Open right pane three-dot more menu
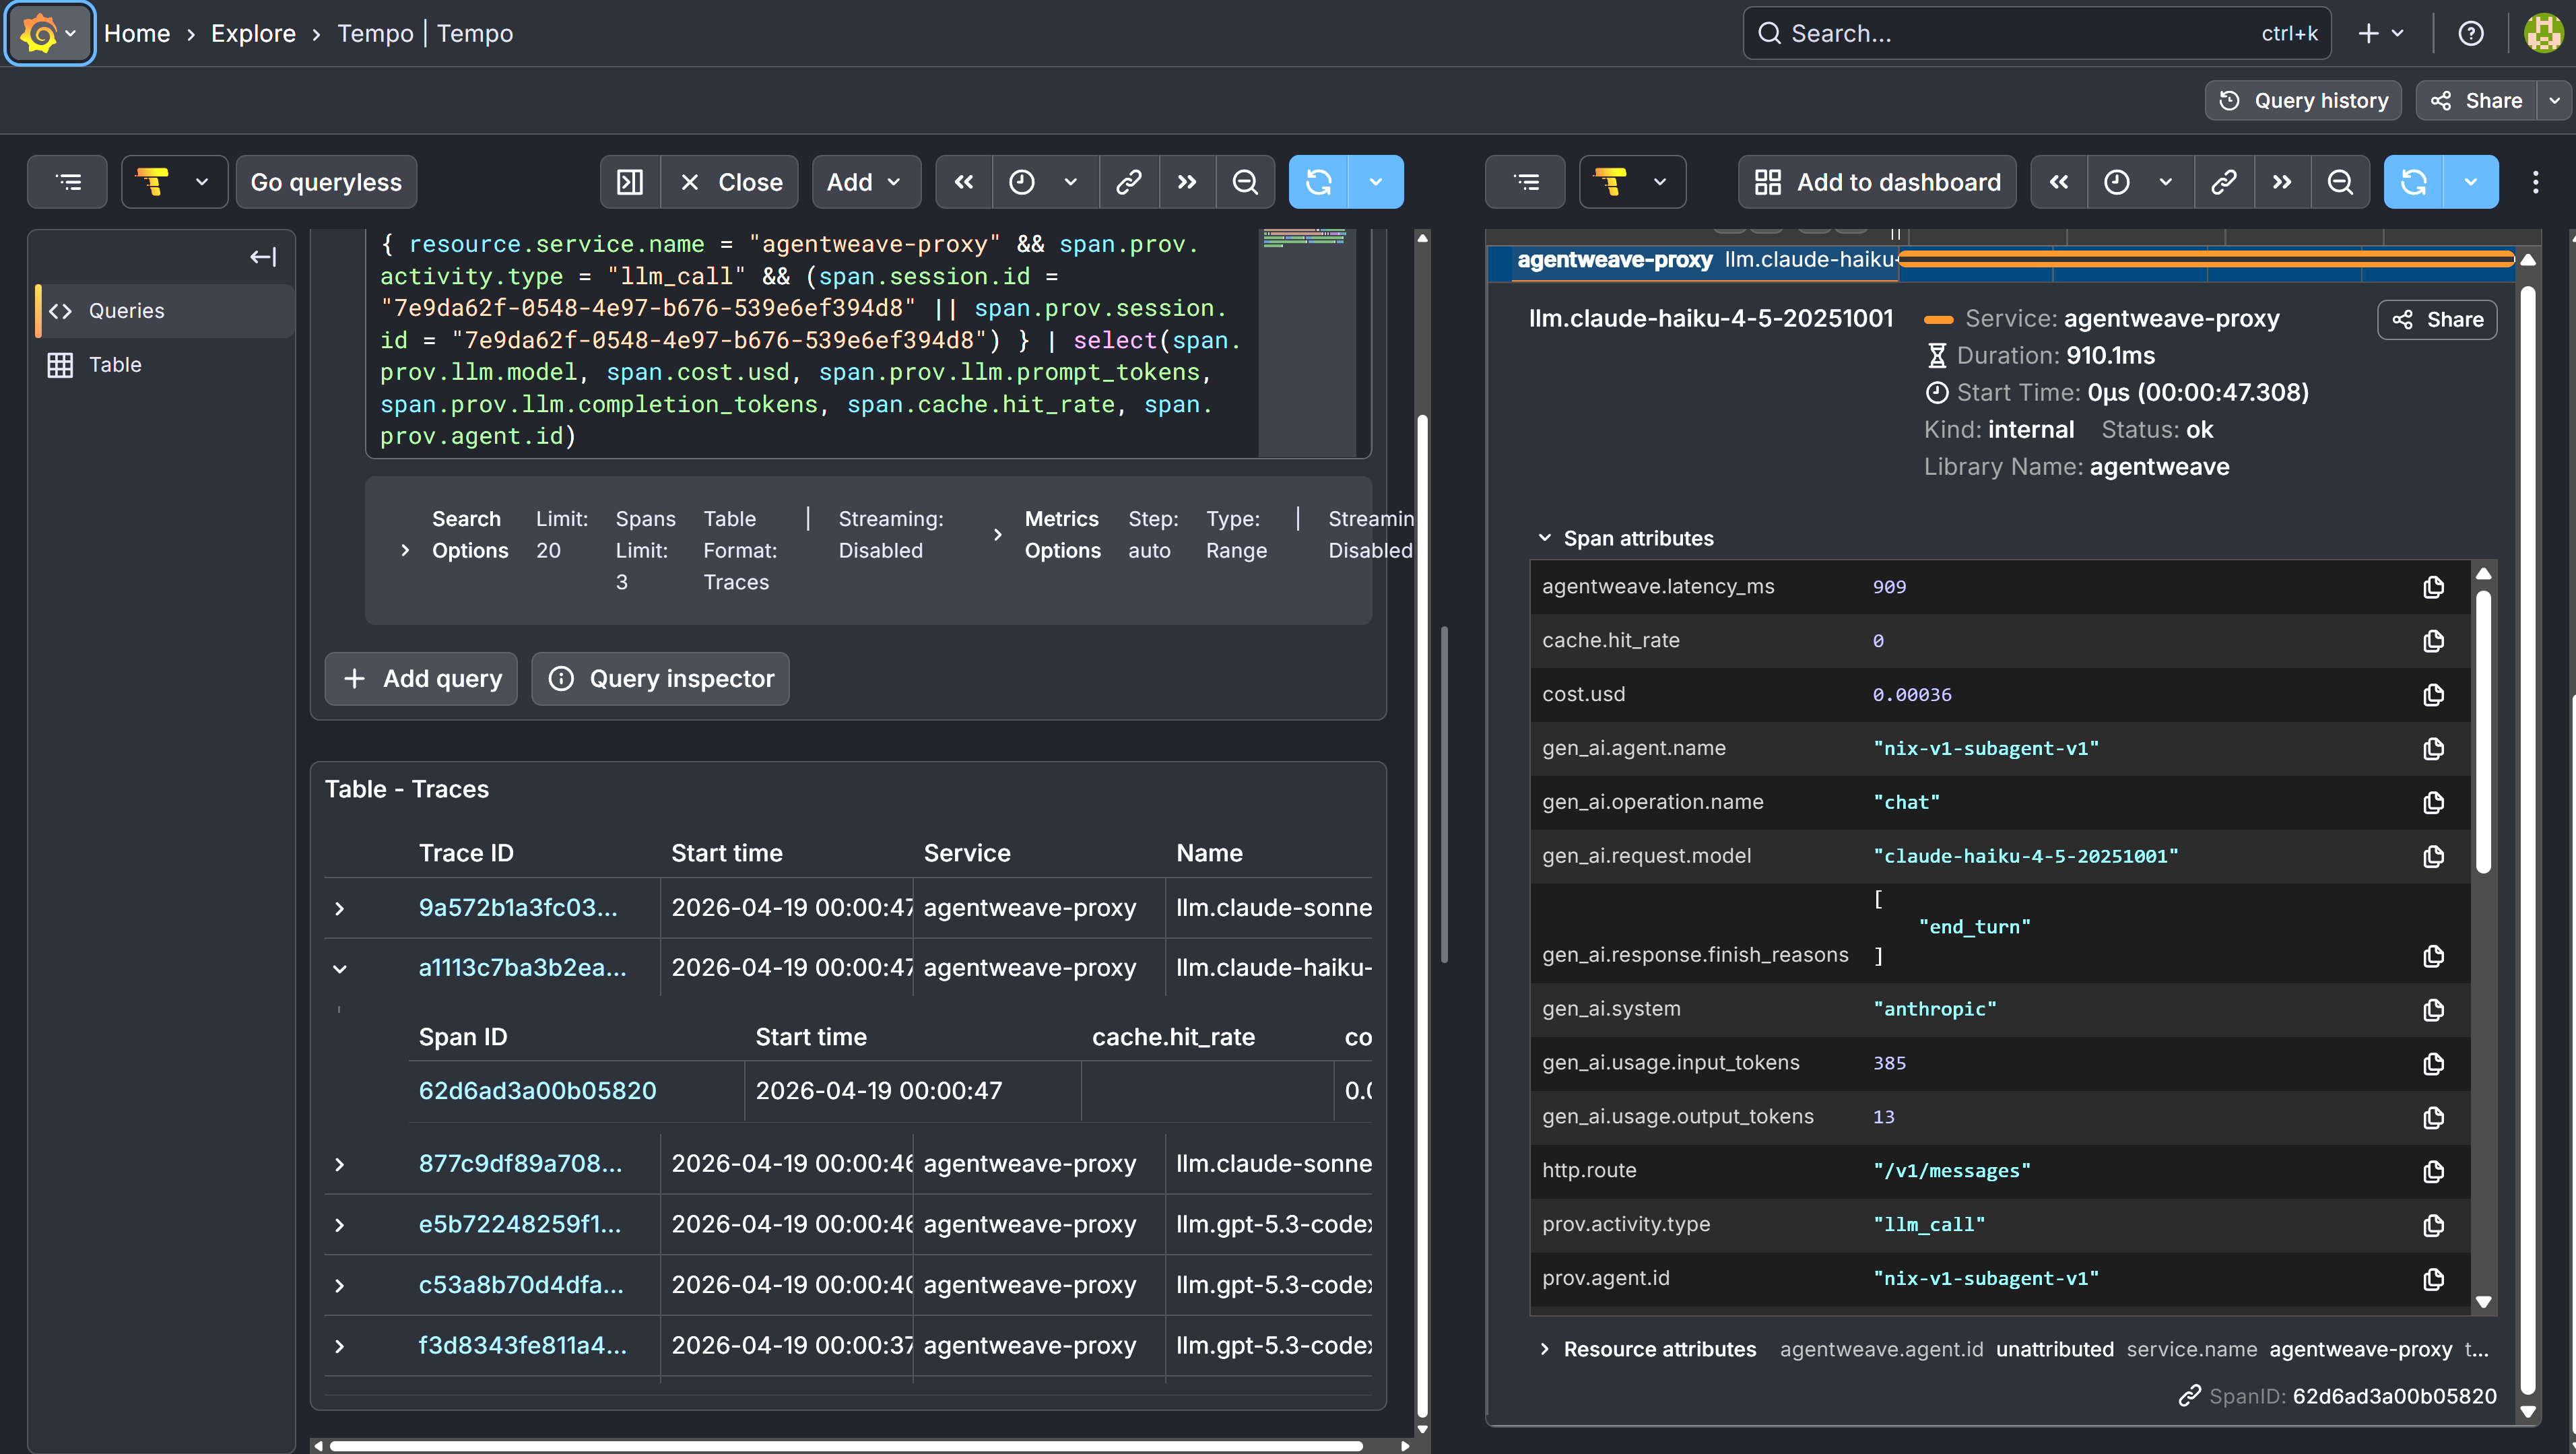 click(2535, 182)
